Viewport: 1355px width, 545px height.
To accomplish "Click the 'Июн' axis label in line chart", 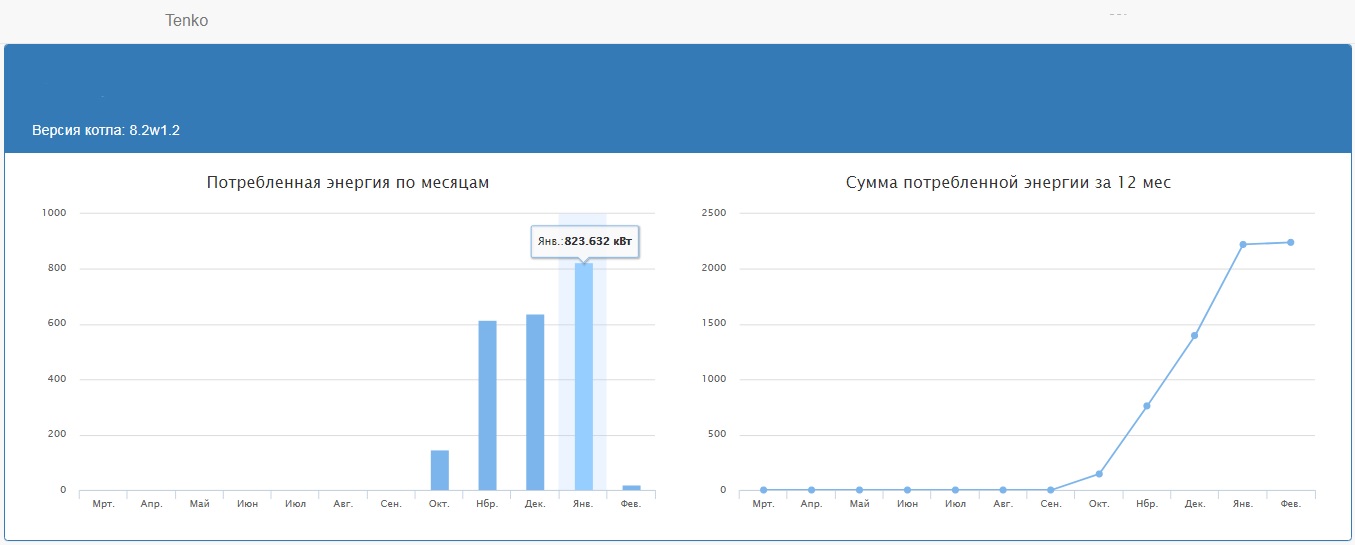I will pos(907,504).
